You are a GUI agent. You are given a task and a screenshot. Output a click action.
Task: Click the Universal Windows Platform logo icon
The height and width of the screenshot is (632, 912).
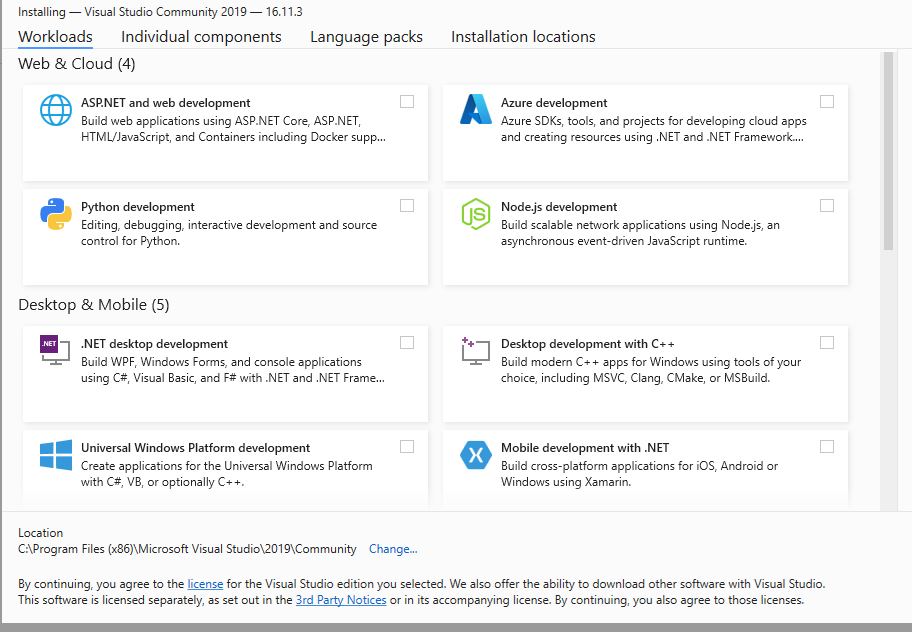point(56,455)
